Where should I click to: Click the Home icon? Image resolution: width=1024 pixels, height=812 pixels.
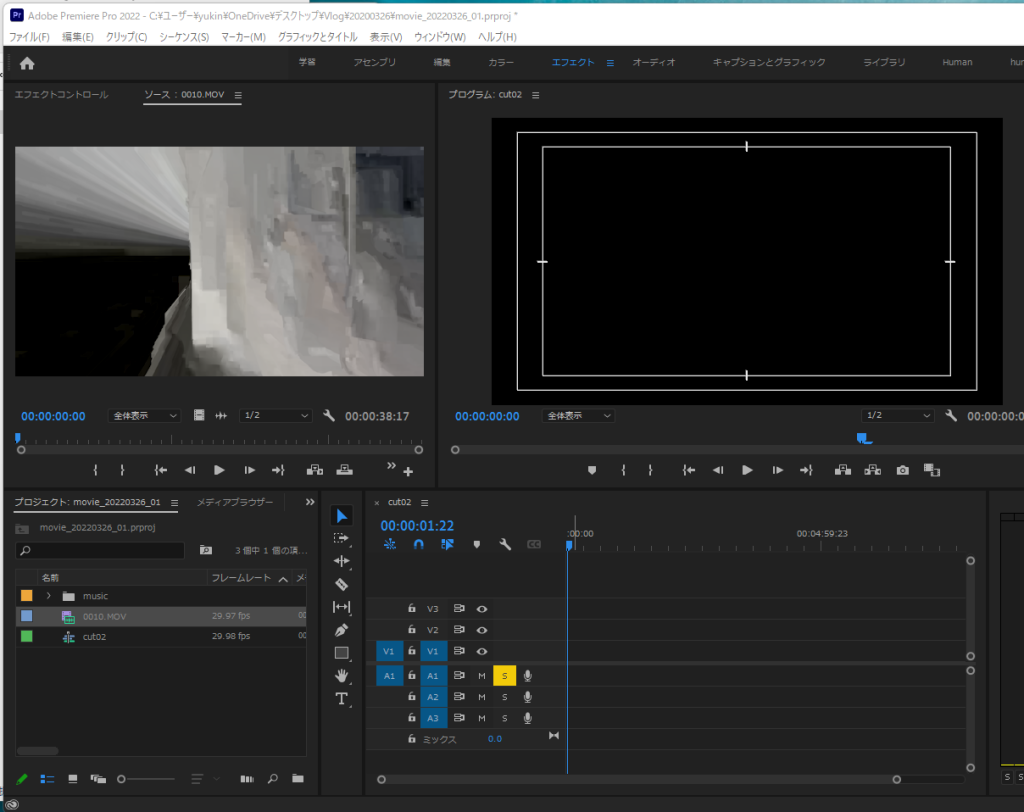[27, 63]
